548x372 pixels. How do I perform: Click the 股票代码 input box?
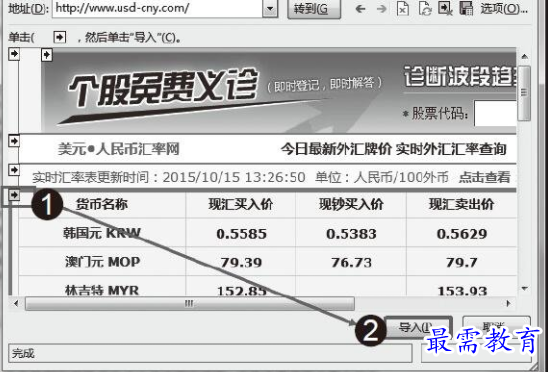click(495, 113)
